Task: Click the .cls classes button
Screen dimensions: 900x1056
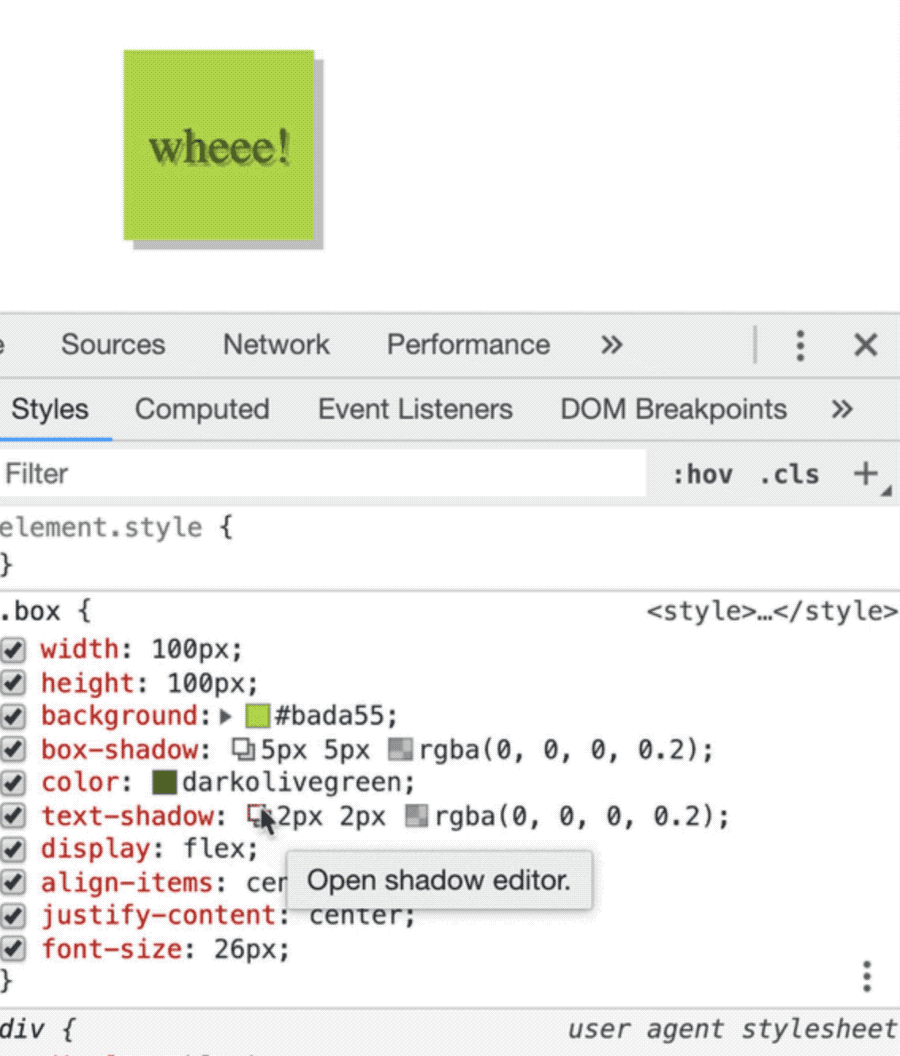Action: click(x=789, y=474)
